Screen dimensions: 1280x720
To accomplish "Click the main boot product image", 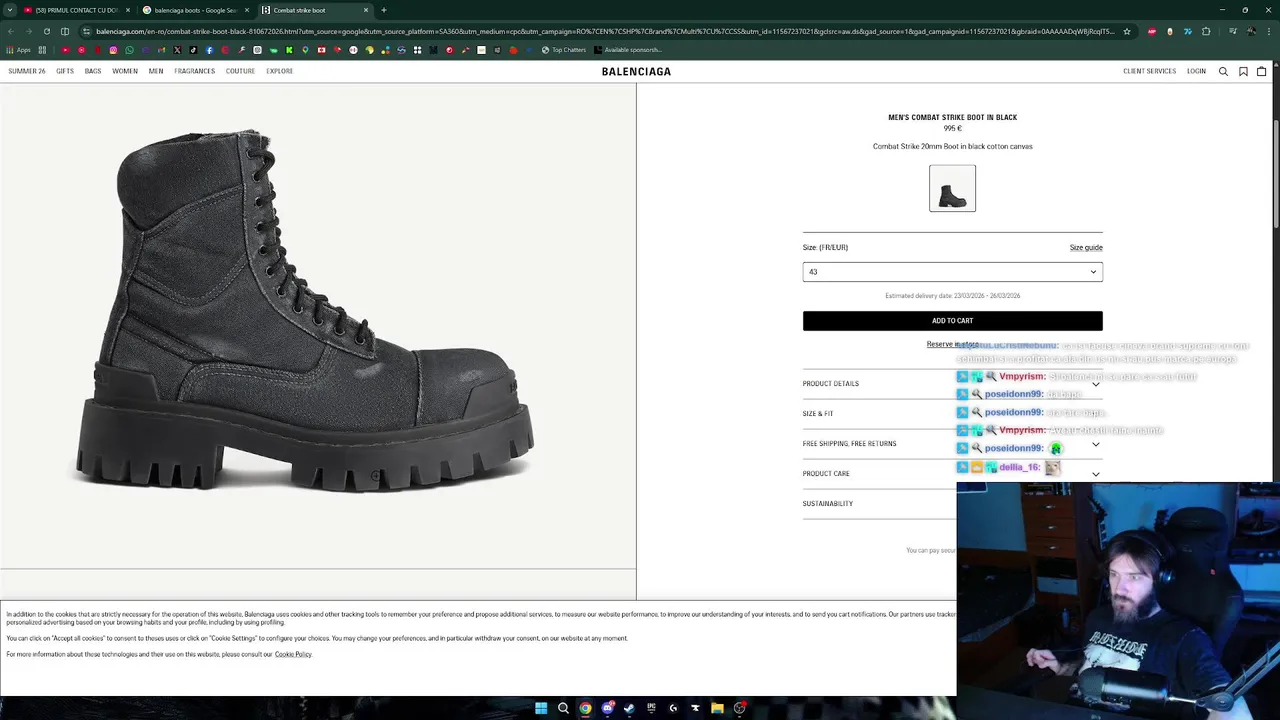I will tap(318, 326).
